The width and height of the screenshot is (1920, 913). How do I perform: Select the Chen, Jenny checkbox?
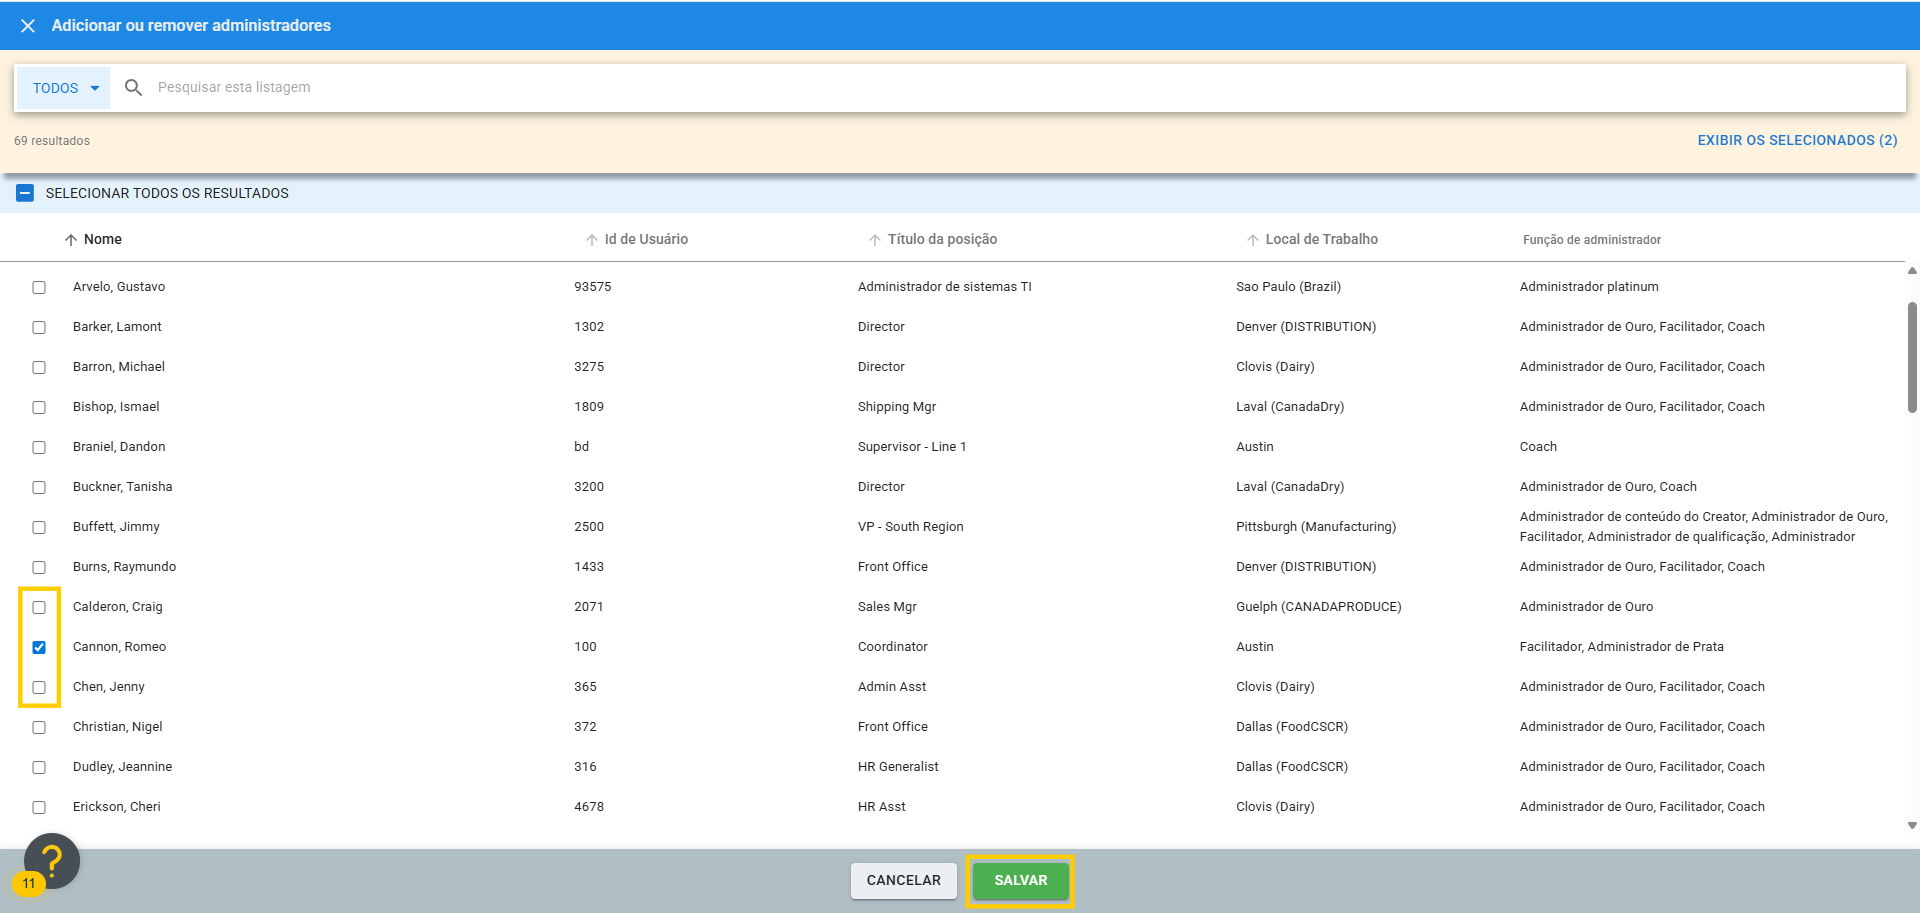[39, 687]
